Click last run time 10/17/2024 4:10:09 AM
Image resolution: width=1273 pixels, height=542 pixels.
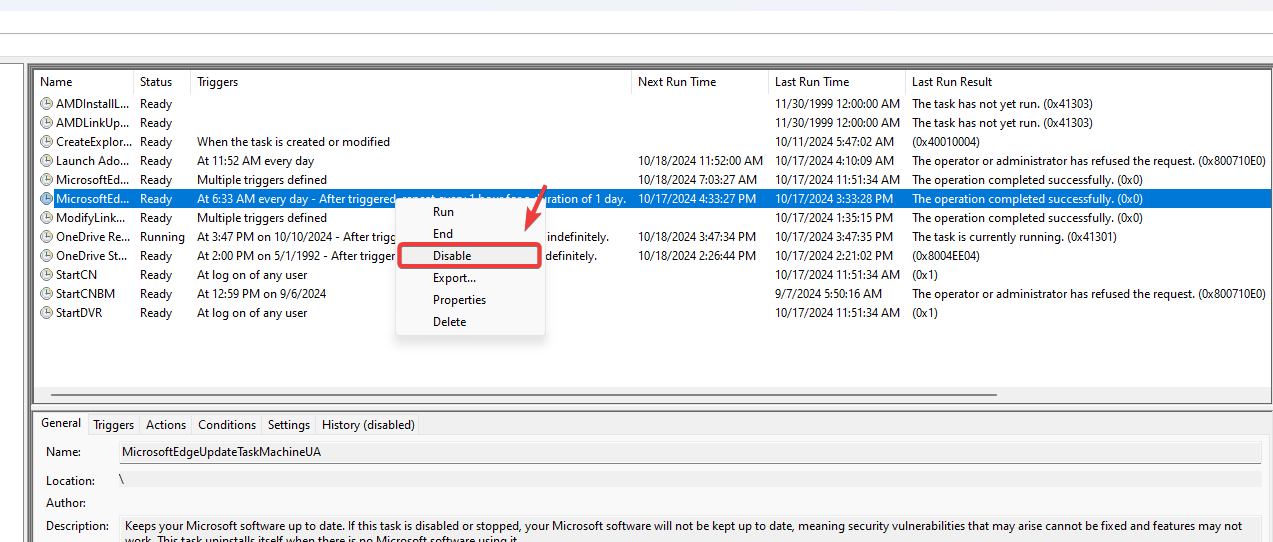click(834, 161)
